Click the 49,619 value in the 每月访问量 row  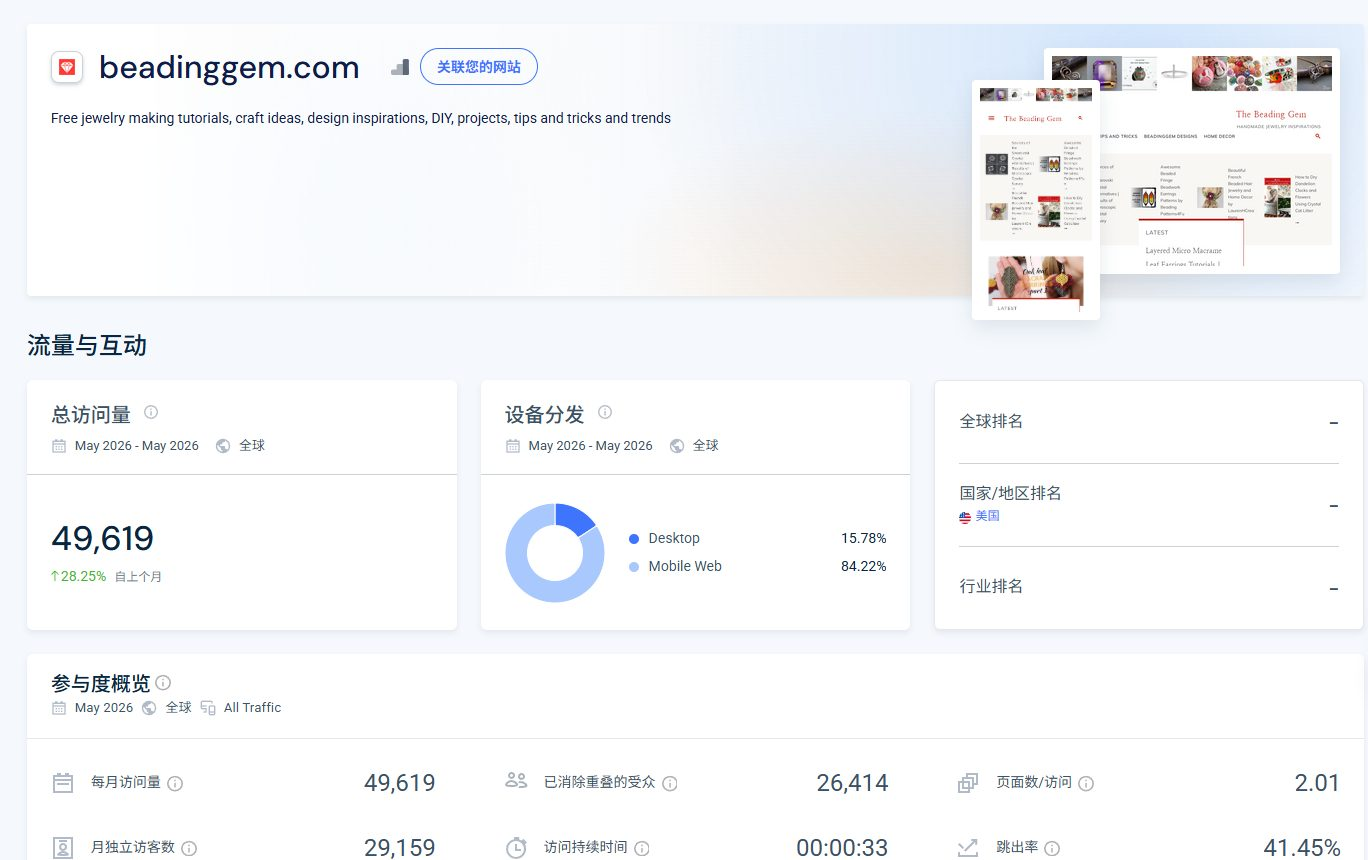coord(400,783)
